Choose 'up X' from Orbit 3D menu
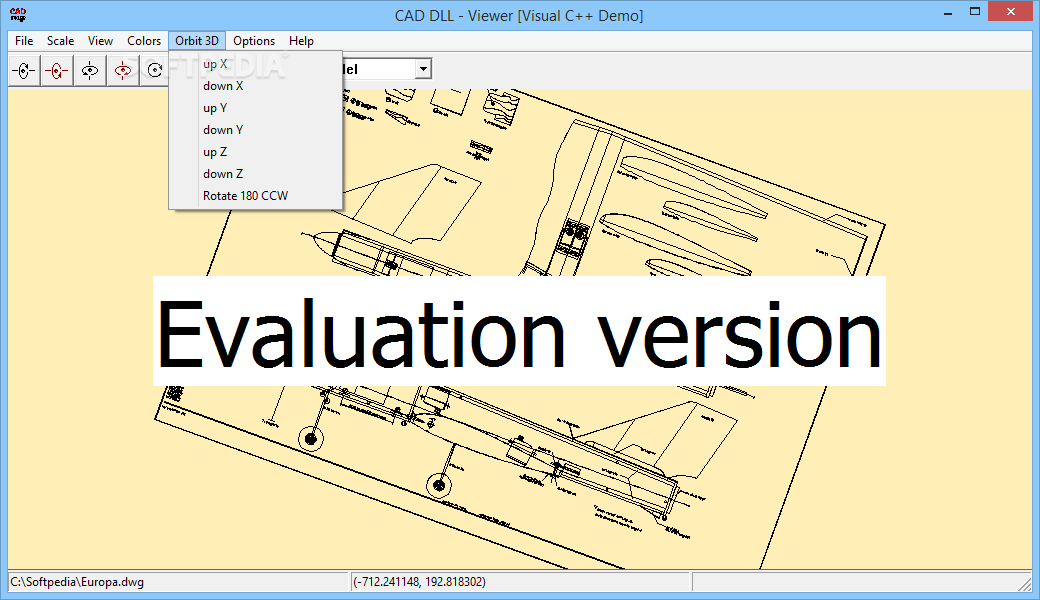This screenshot has width=1040, height=600. 256,64
